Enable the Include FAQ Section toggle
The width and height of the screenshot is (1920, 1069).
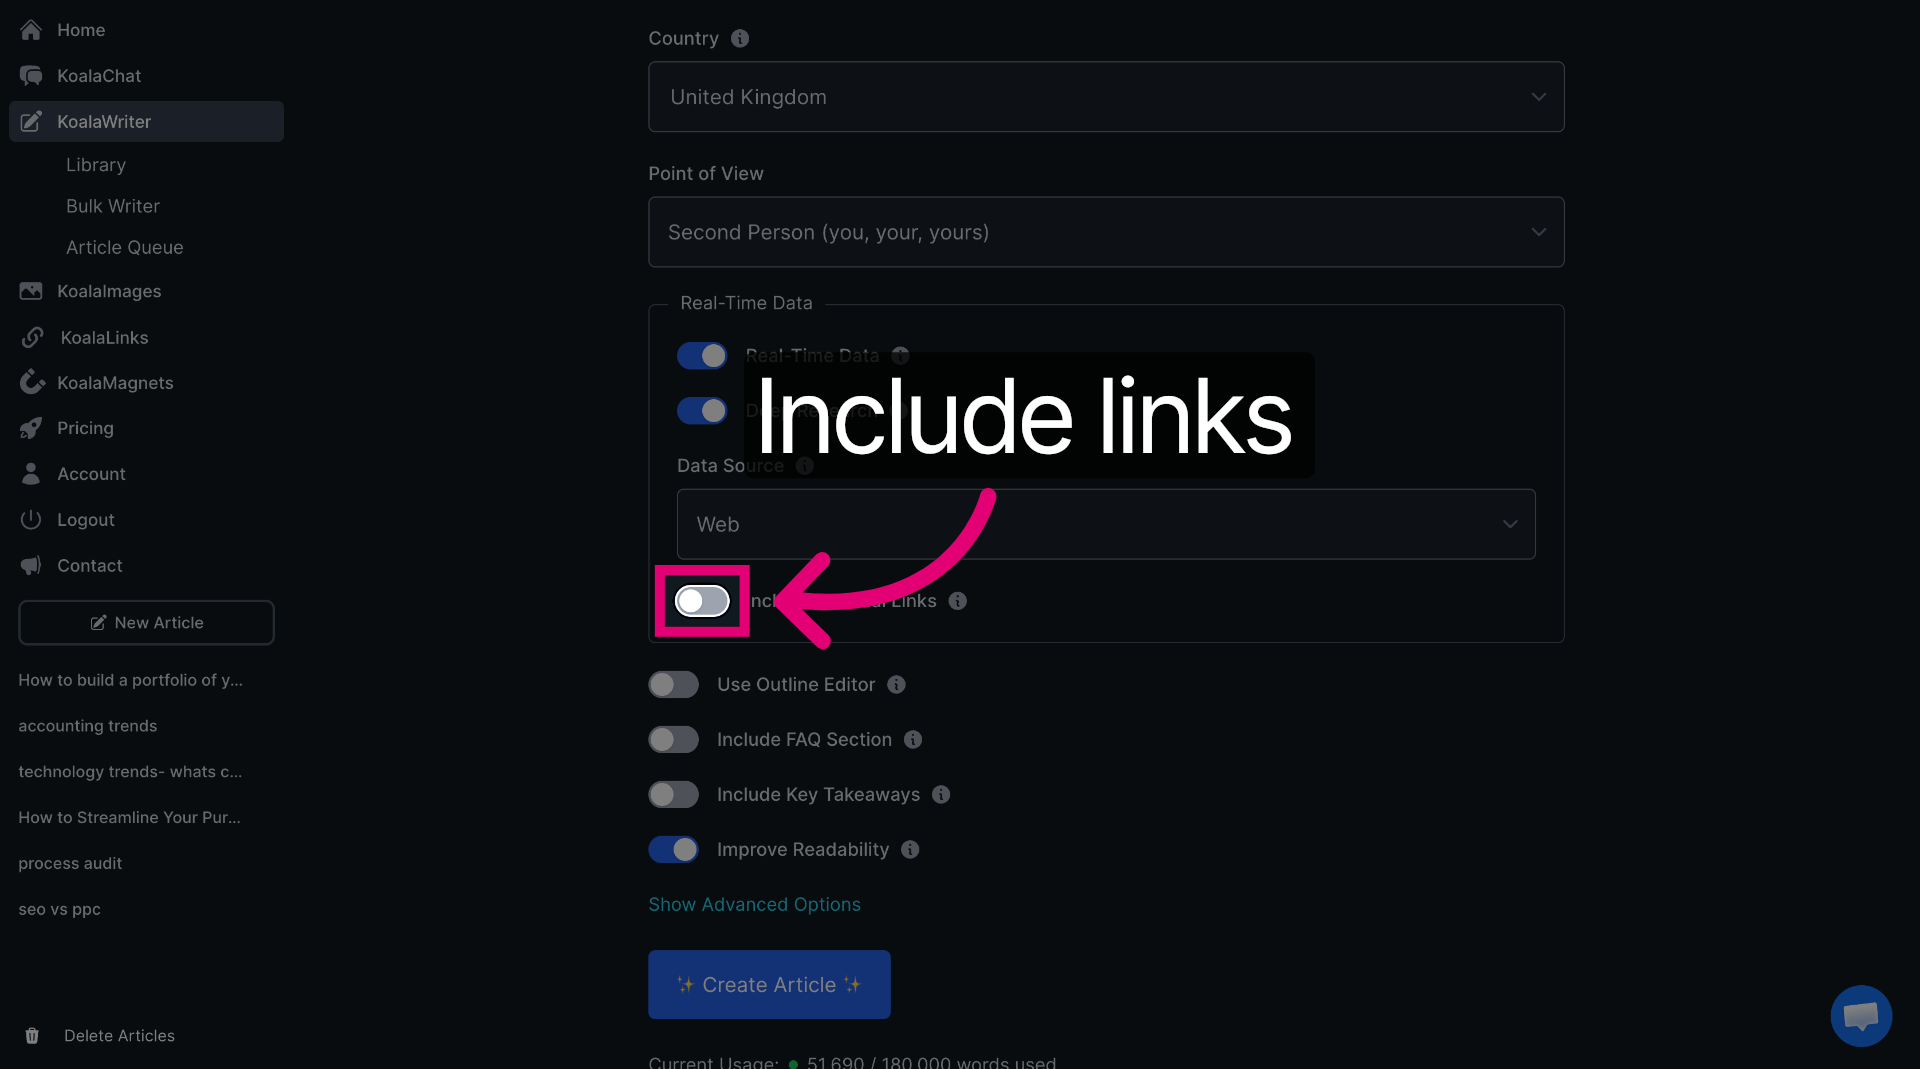pyautogui.click(x=674, y=740)
